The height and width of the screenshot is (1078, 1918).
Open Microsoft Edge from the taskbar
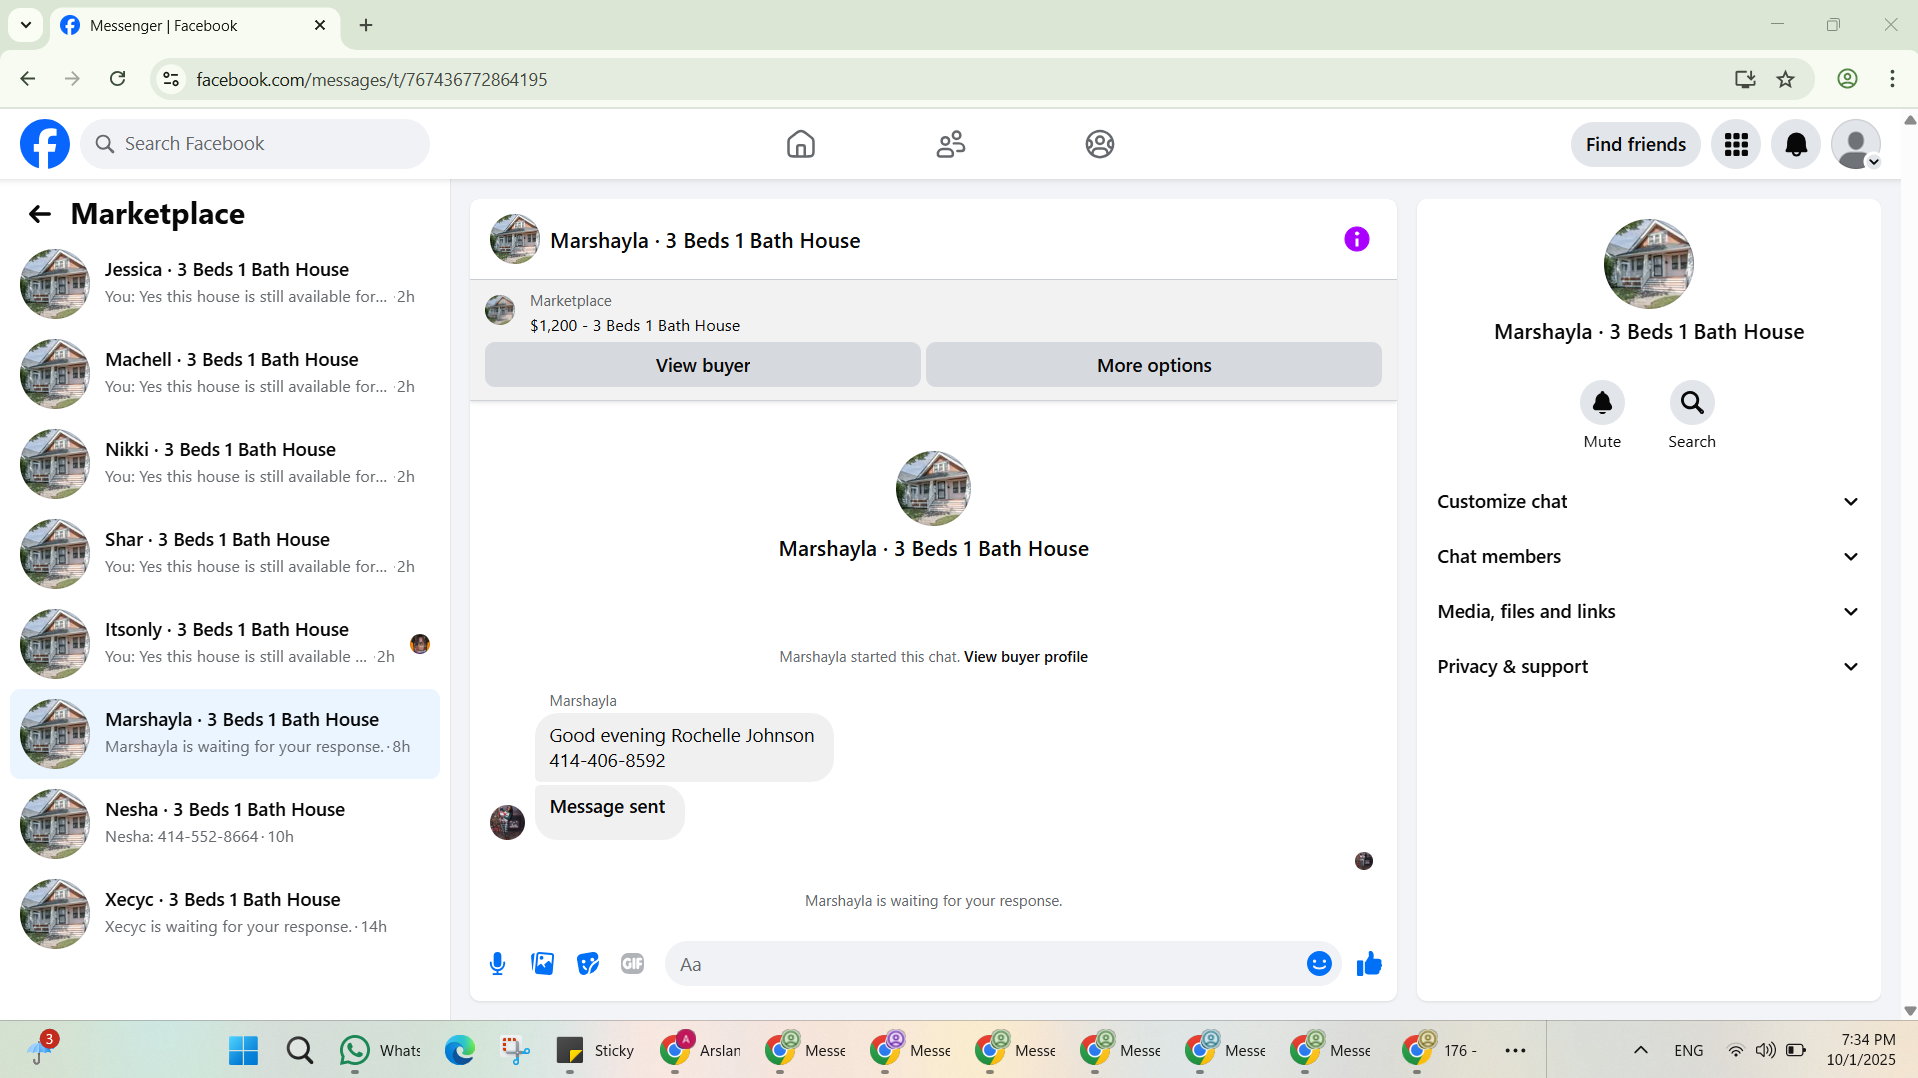(460, 1051)
